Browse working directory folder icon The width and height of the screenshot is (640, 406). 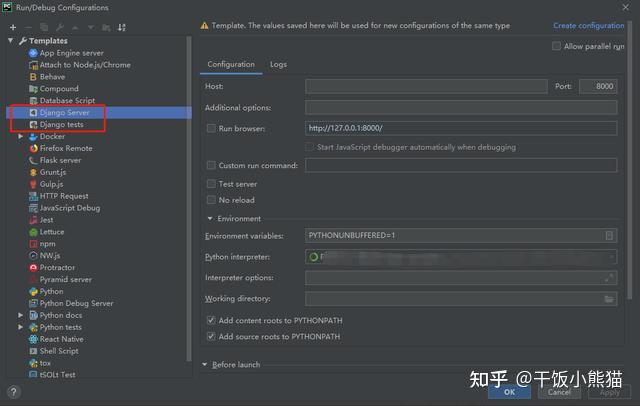tap(609, 299)
